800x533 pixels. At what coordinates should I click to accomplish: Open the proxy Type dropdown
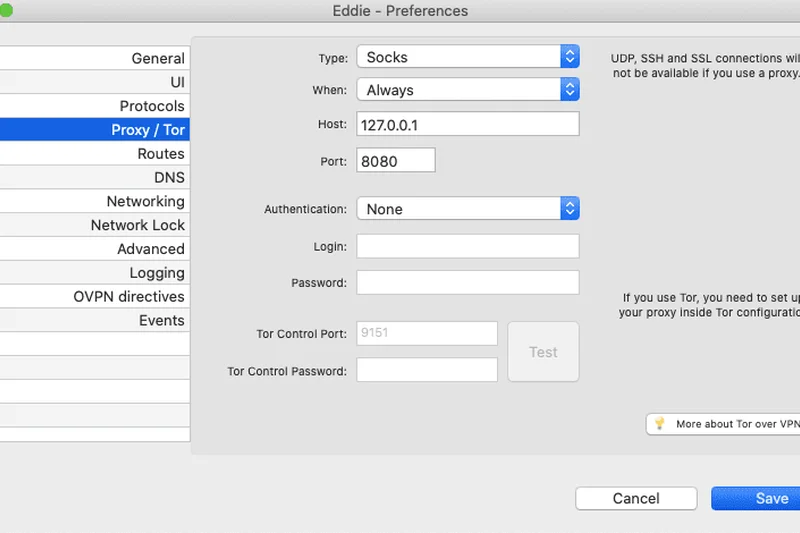coord(468,57)
